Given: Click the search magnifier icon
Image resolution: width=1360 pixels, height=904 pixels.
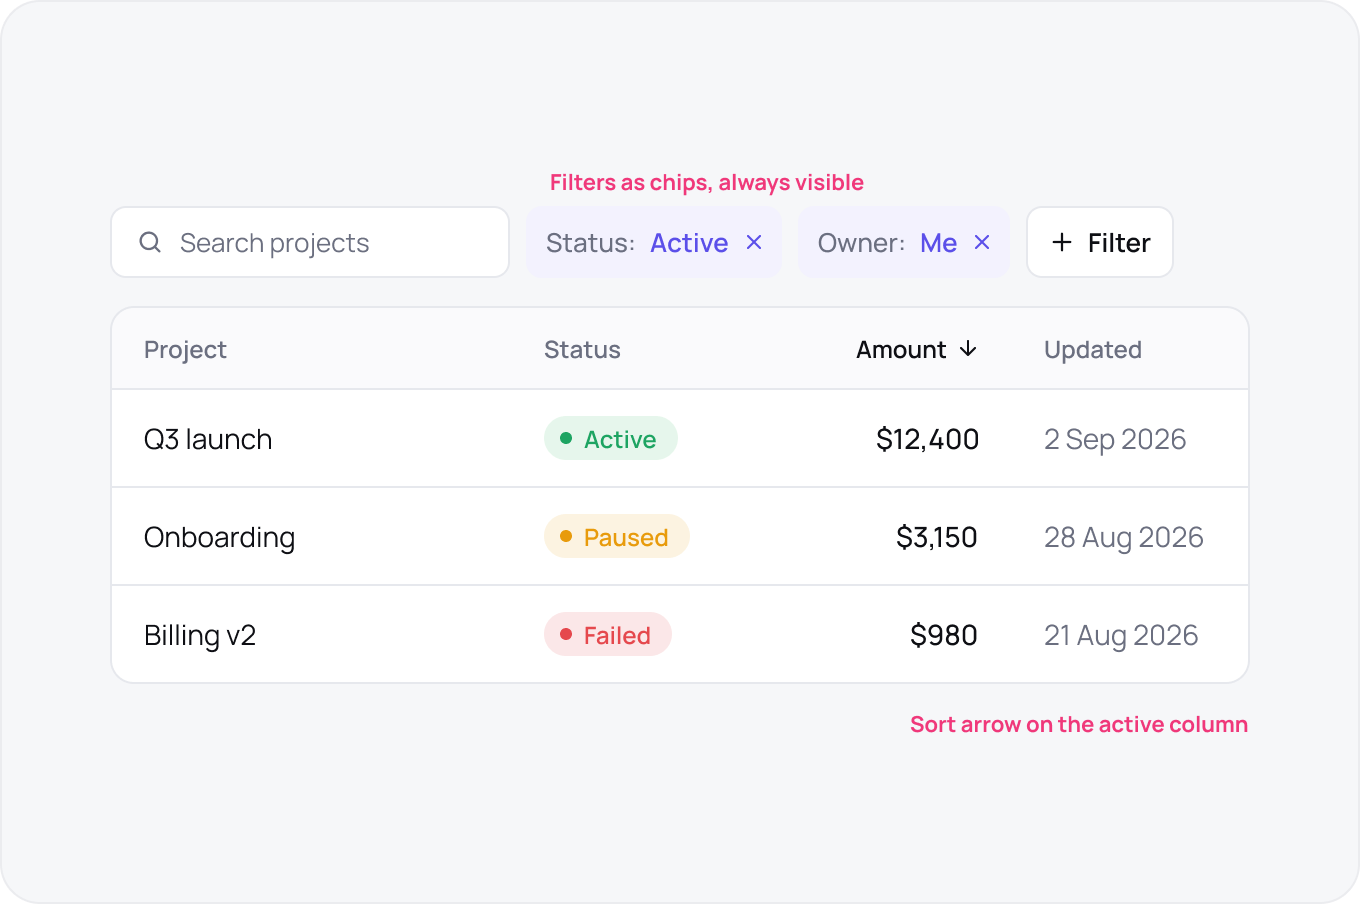Looking at the screenshot, I should 150,242.
